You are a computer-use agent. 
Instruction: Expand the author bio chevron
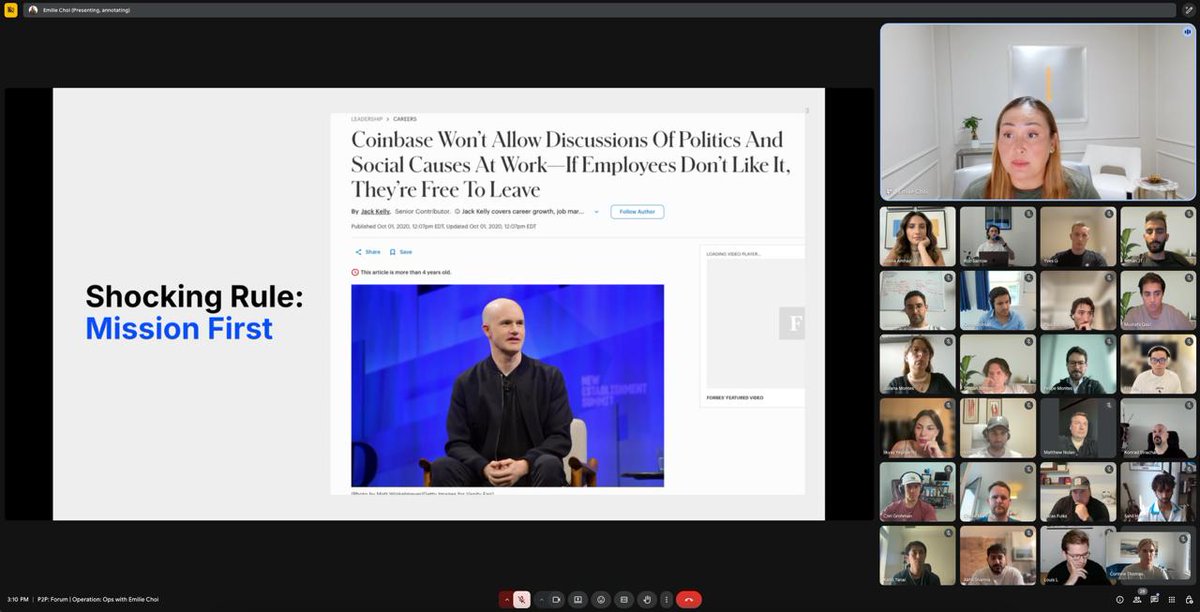(x=597, y=212)
